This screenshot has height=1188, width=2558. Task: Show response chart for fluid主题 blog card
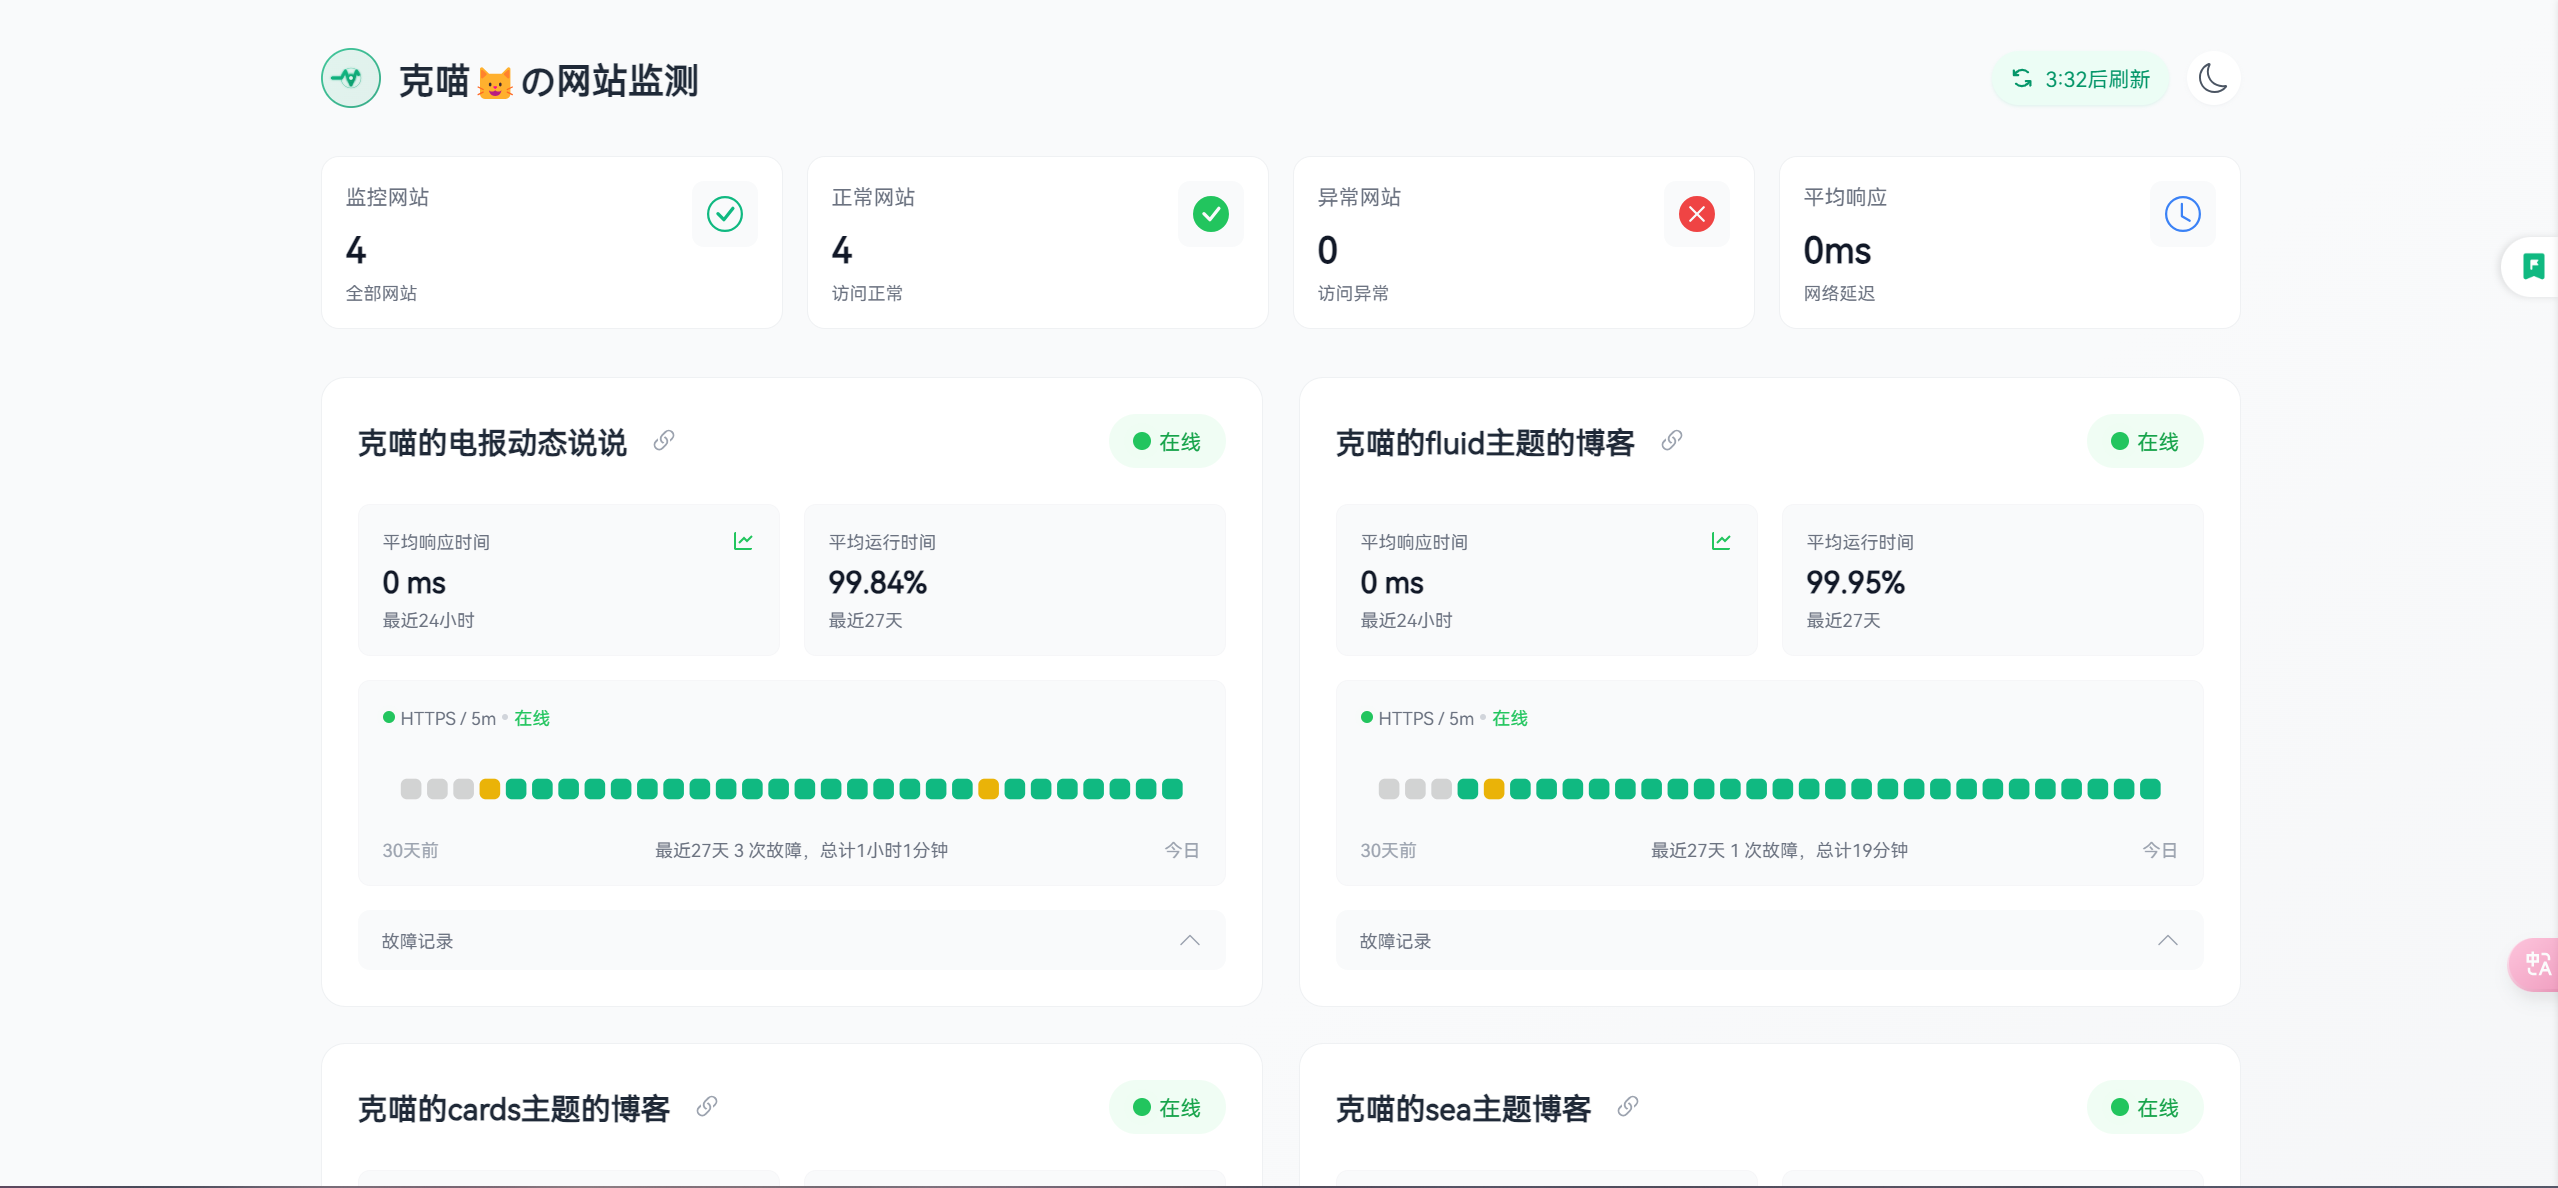pos(1721,541)
